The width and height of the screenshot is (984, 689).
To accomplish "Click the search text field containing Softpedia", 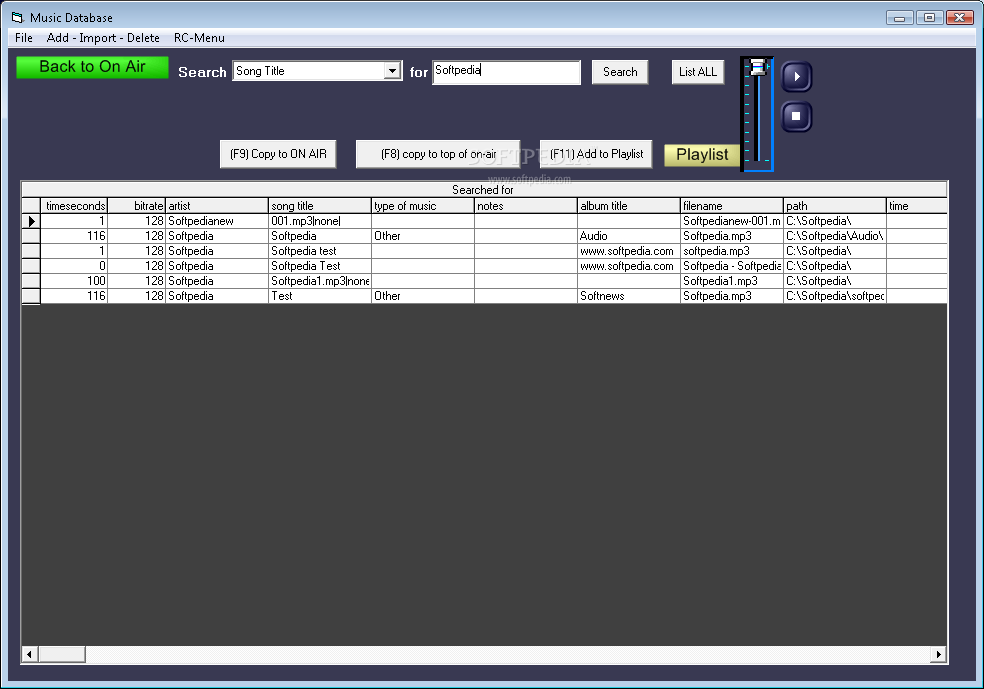I will click(x=506, y=72).
